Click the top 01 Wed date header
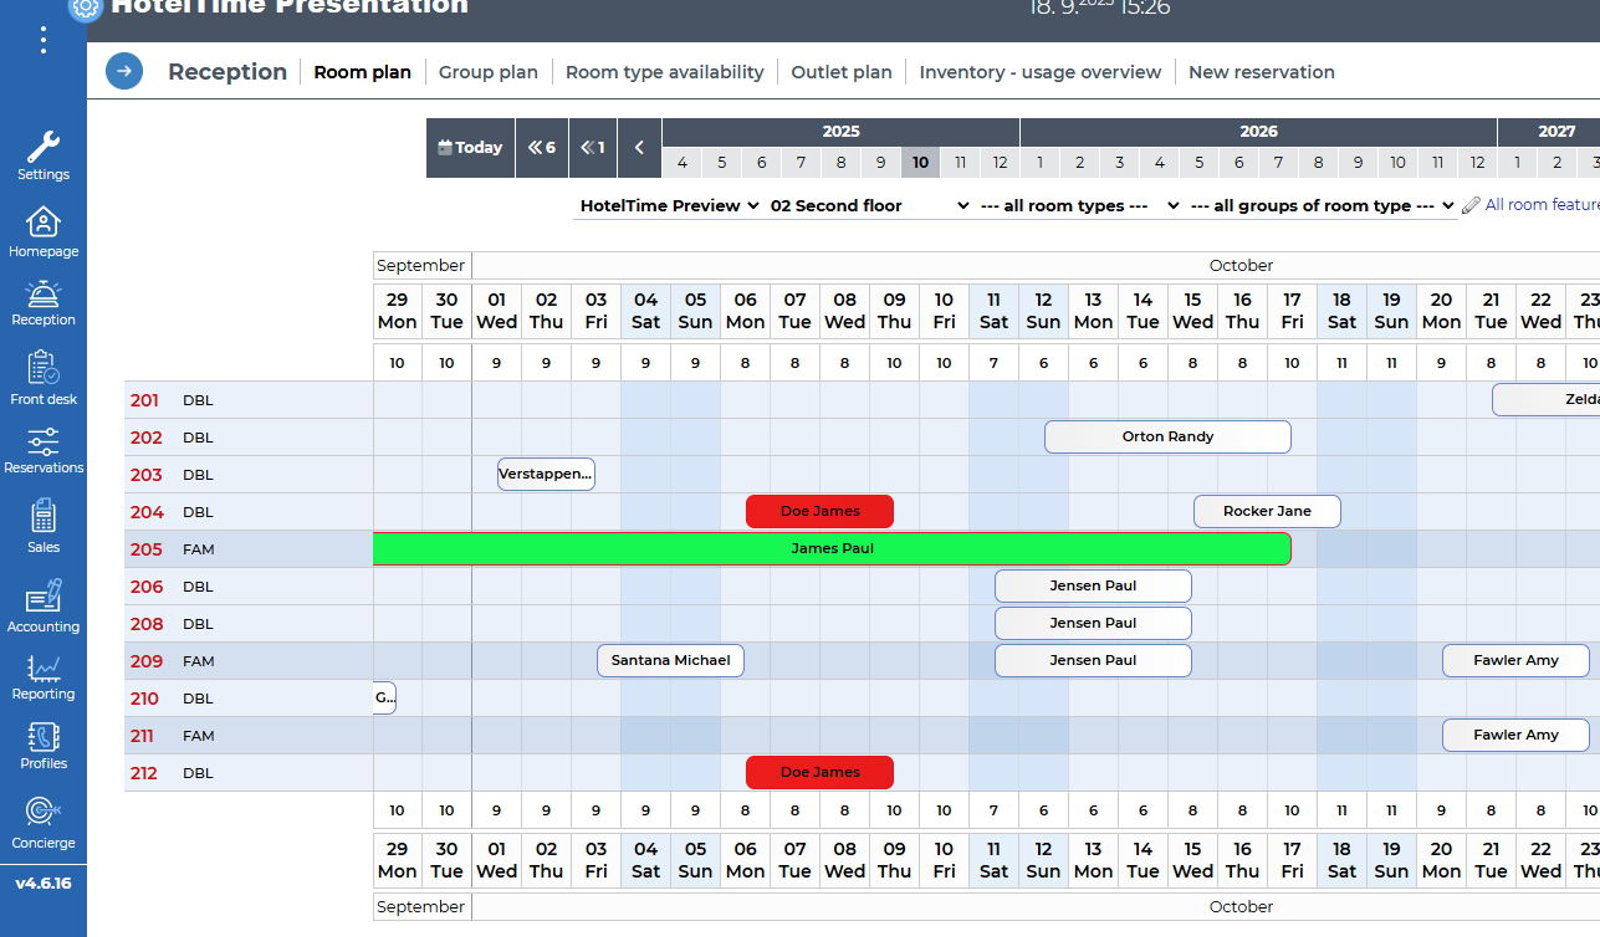This screenshot has width=1600, height=937. click(497, 311)
